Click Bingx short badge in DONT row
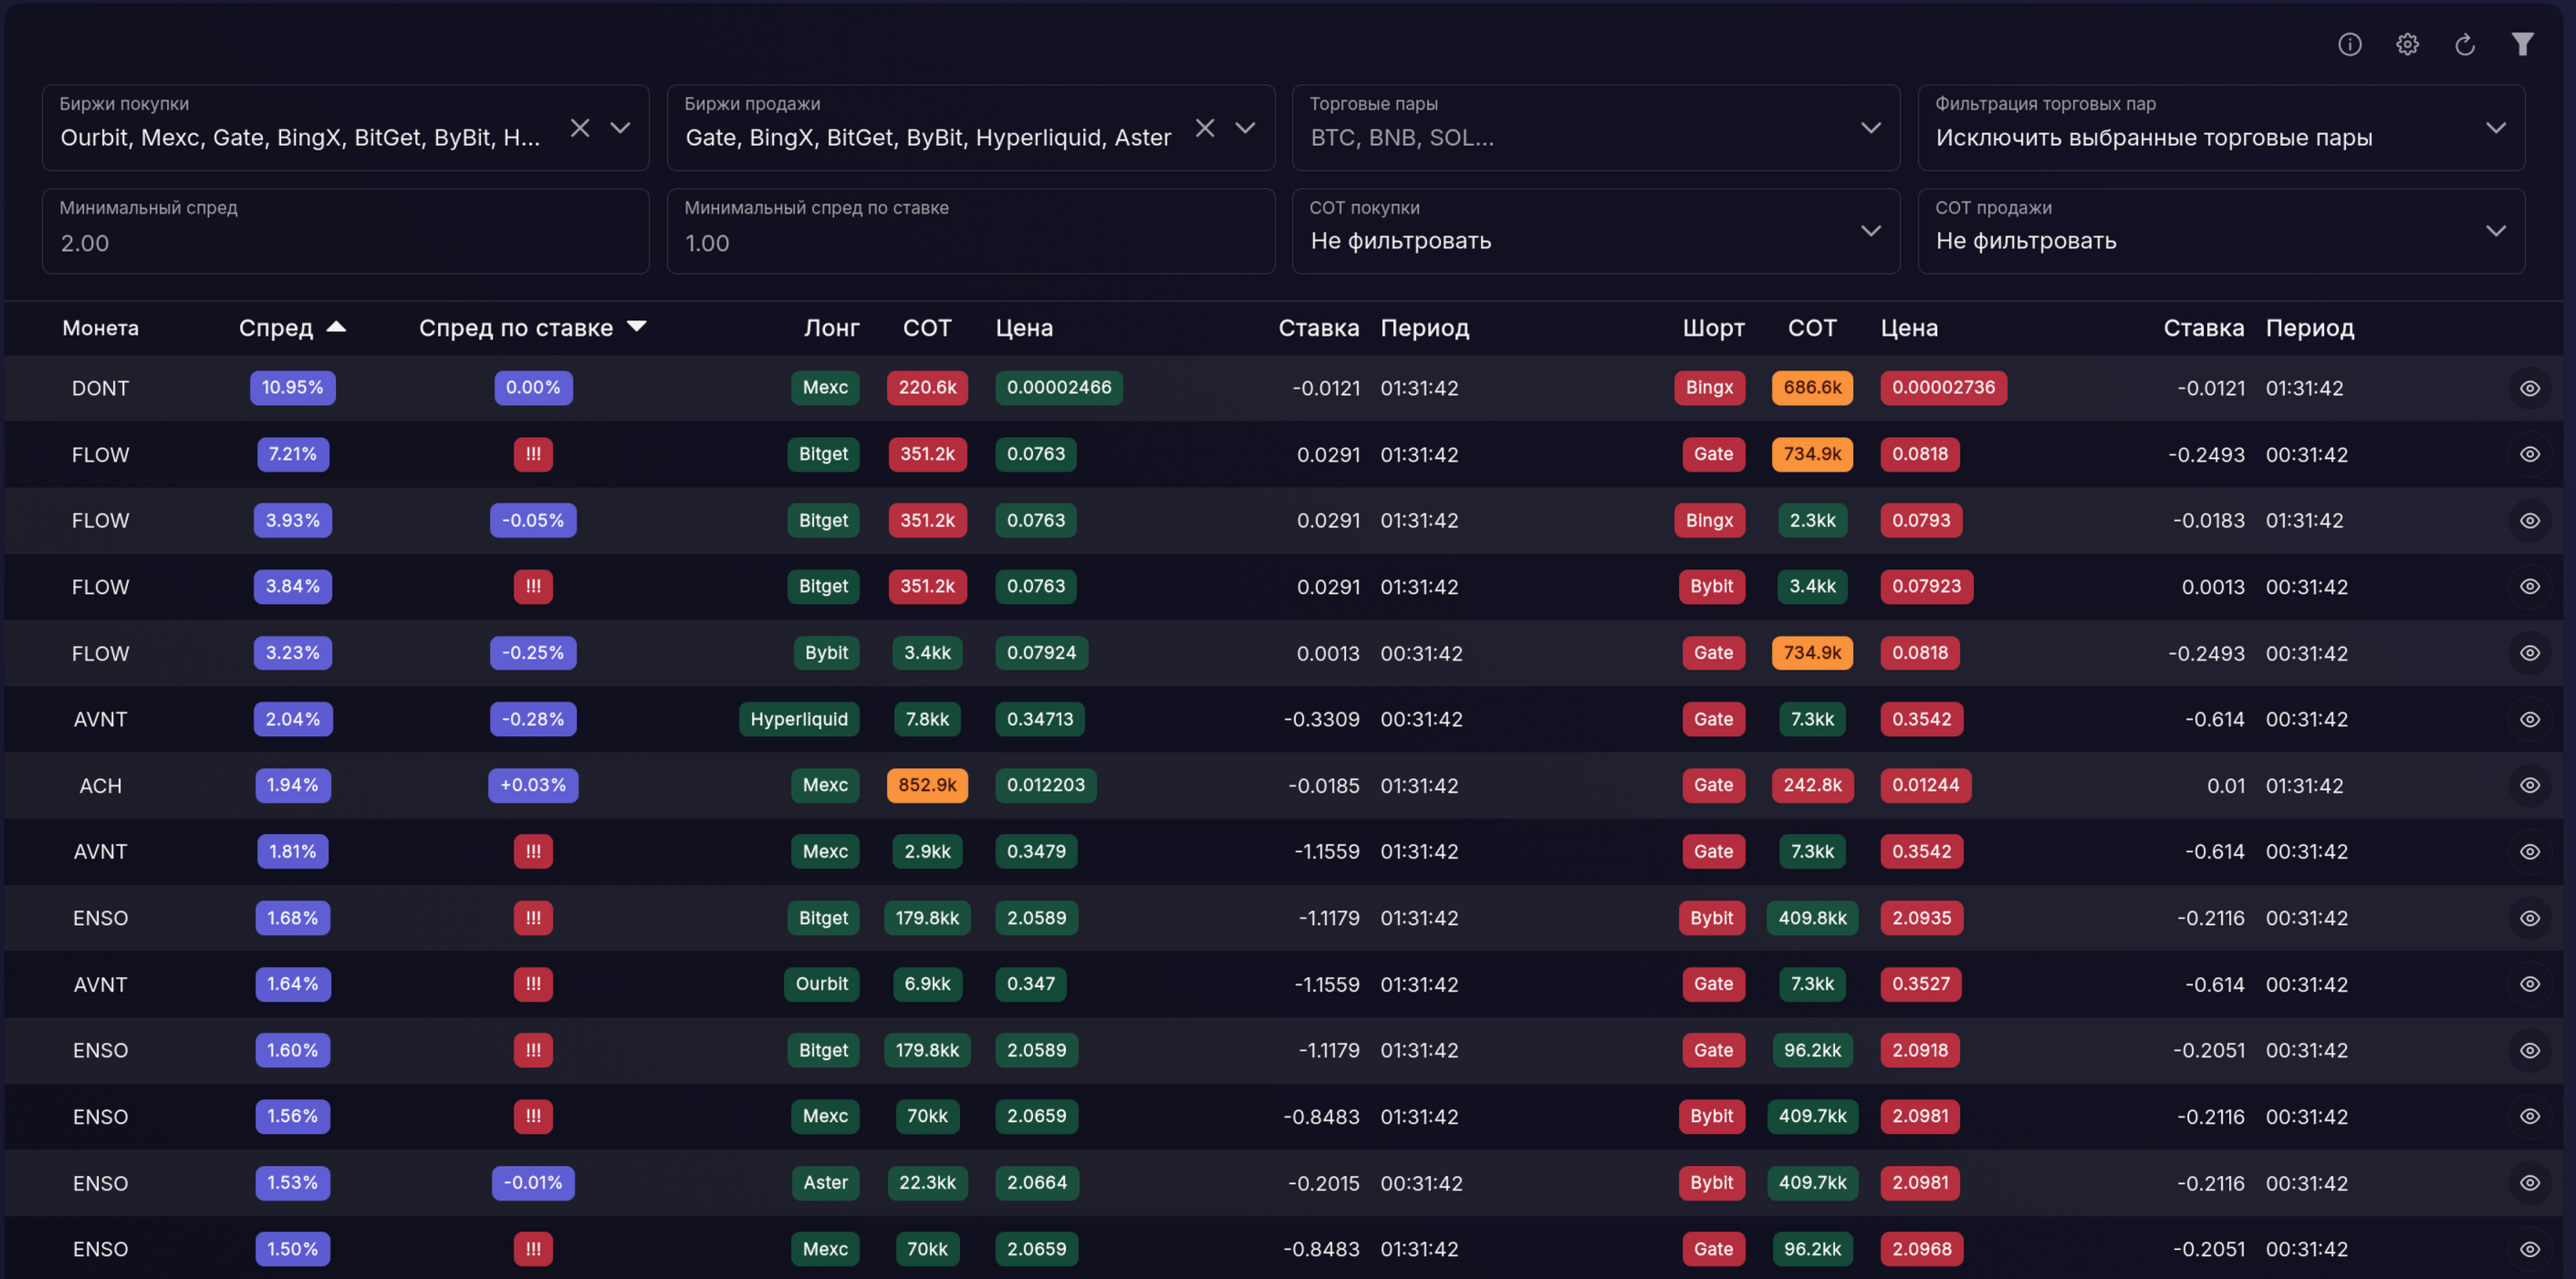Screen dimensions: 2576x1279 [x=1709, y=388]
